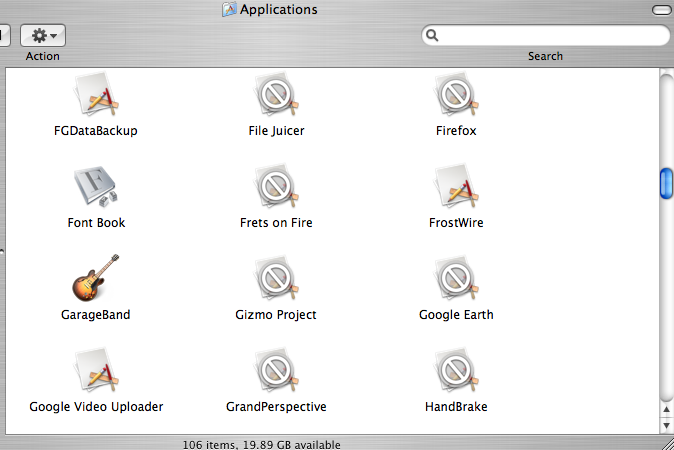The height and width of the screenshot is (450, 674).
Task: Click the magnifying glass in search field
Action: [432, 35]
